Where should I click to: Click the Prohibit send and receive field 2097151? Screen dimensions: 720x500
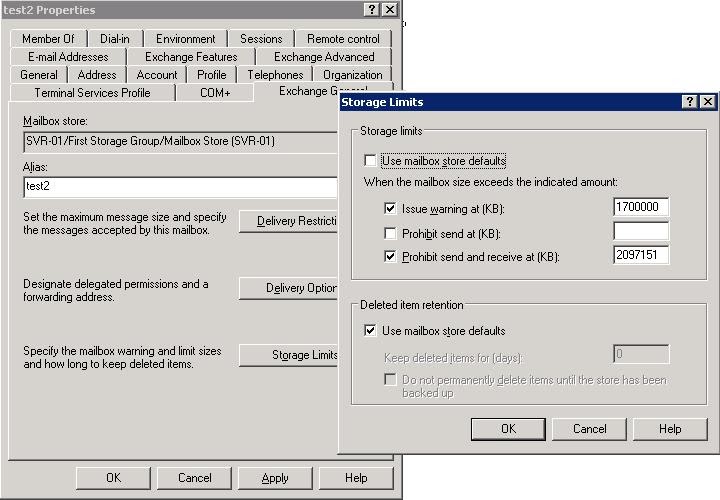point(641,255)
